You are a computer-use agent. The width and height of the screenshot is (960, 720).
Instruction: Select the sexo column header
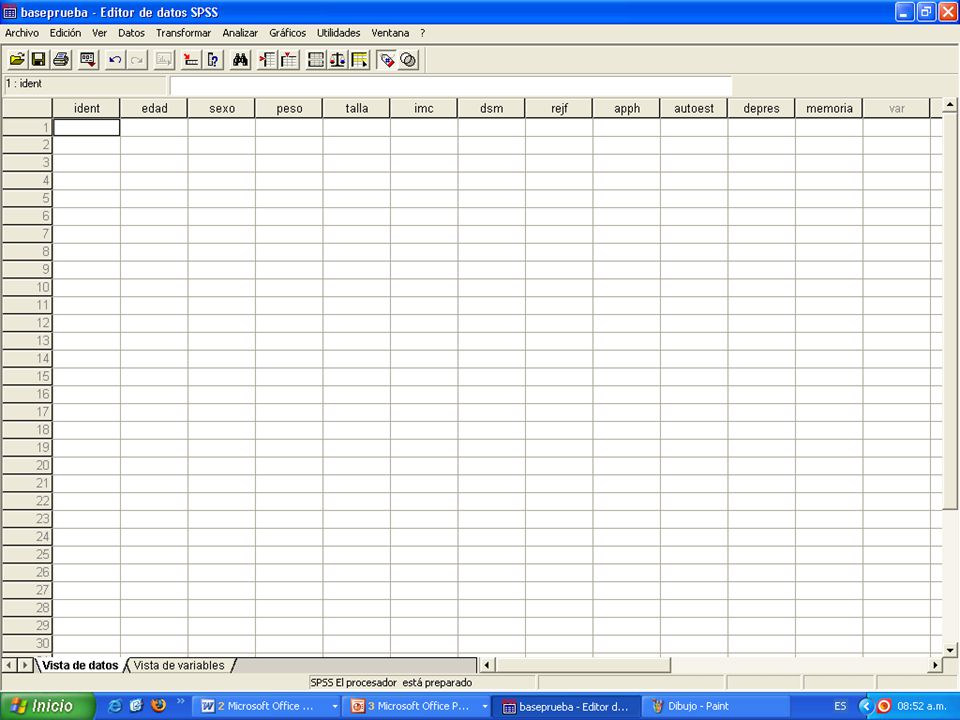point(222,108)
